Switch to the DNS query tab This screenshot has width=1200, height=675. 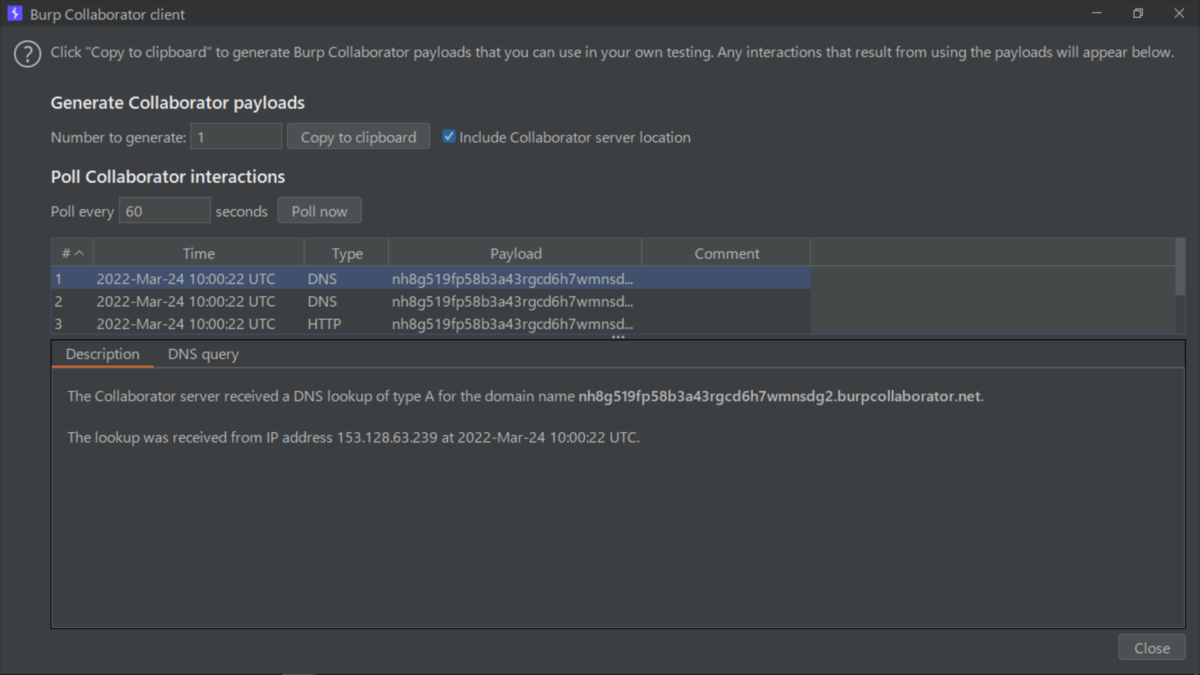pos(203,354)
